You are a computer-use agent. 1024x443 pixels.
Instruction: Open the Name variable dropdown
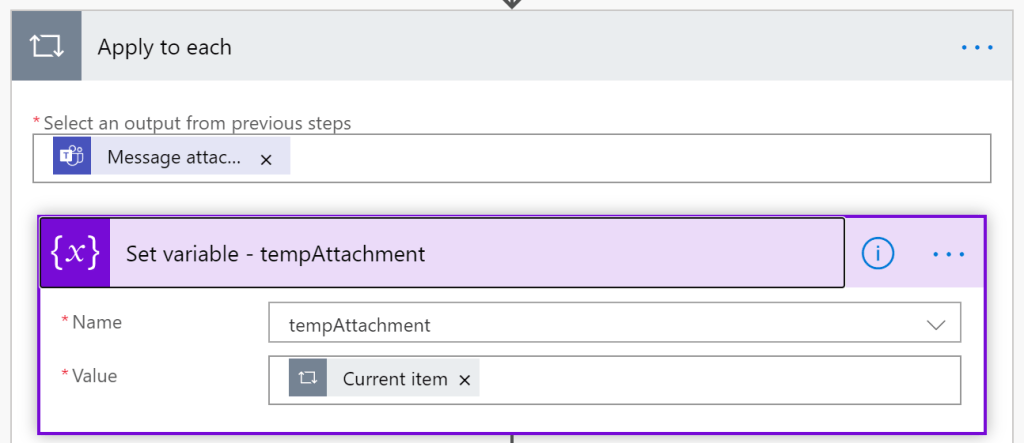pos(600,325)
